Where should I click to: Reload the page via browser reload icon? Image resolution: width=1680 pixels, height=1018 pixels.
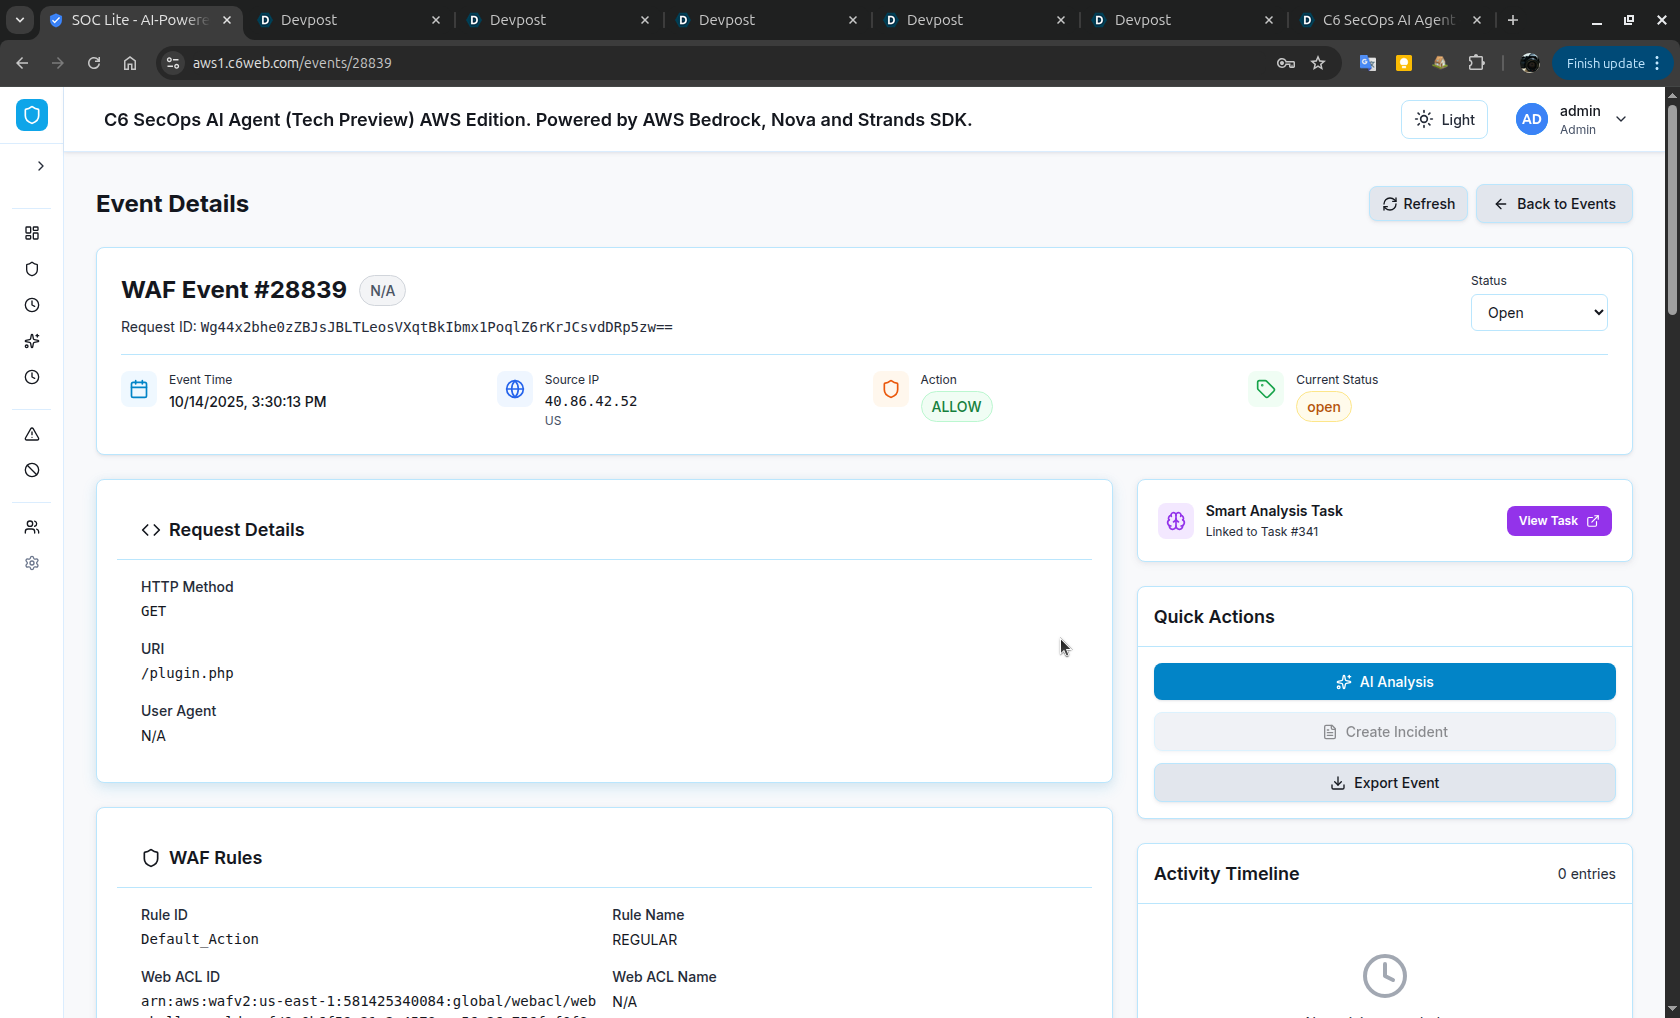[94, 63]
